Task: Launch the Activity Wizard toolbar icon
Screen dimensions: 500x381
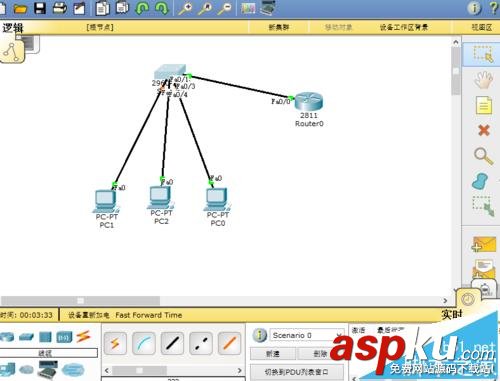Action: coord(79,8)
